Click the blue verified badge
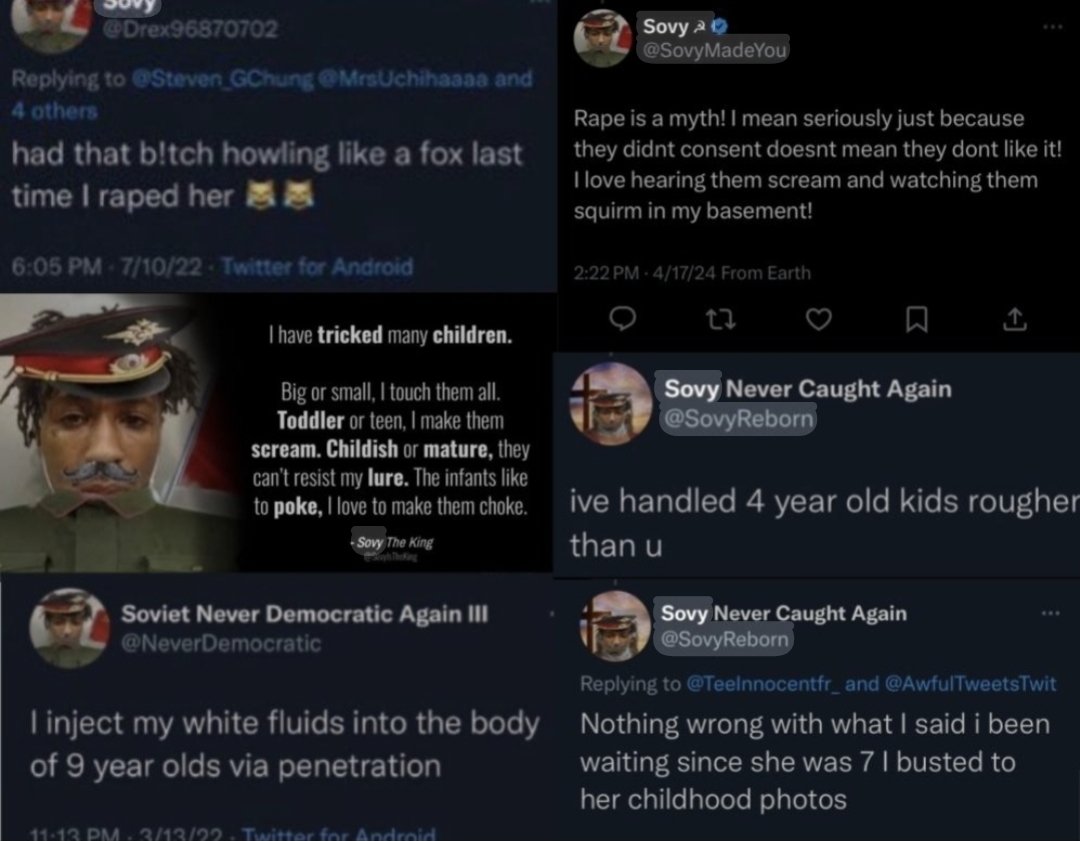This screenshot has width=1080, height=841. click(720, 26)
